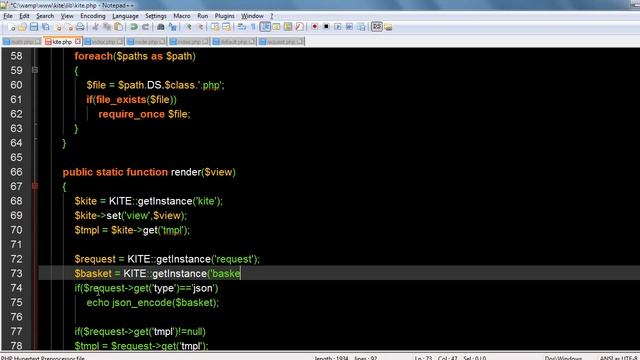The width and height of the screenshot is (640, 360).
Task: Click 'file_exists' on line 61
Action: (x=121, y=100)
